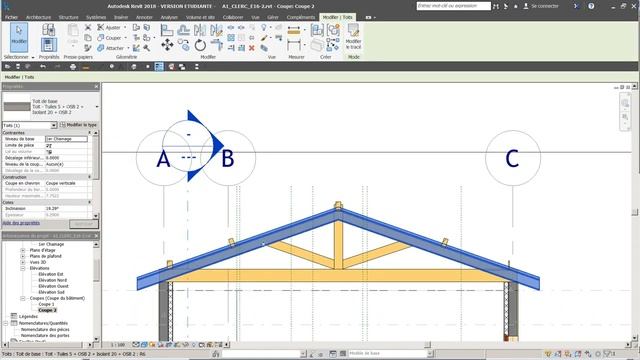Open the Compléments ribbon tab
640x360 pixels.
pyautogui.click(x=301, y=17)
